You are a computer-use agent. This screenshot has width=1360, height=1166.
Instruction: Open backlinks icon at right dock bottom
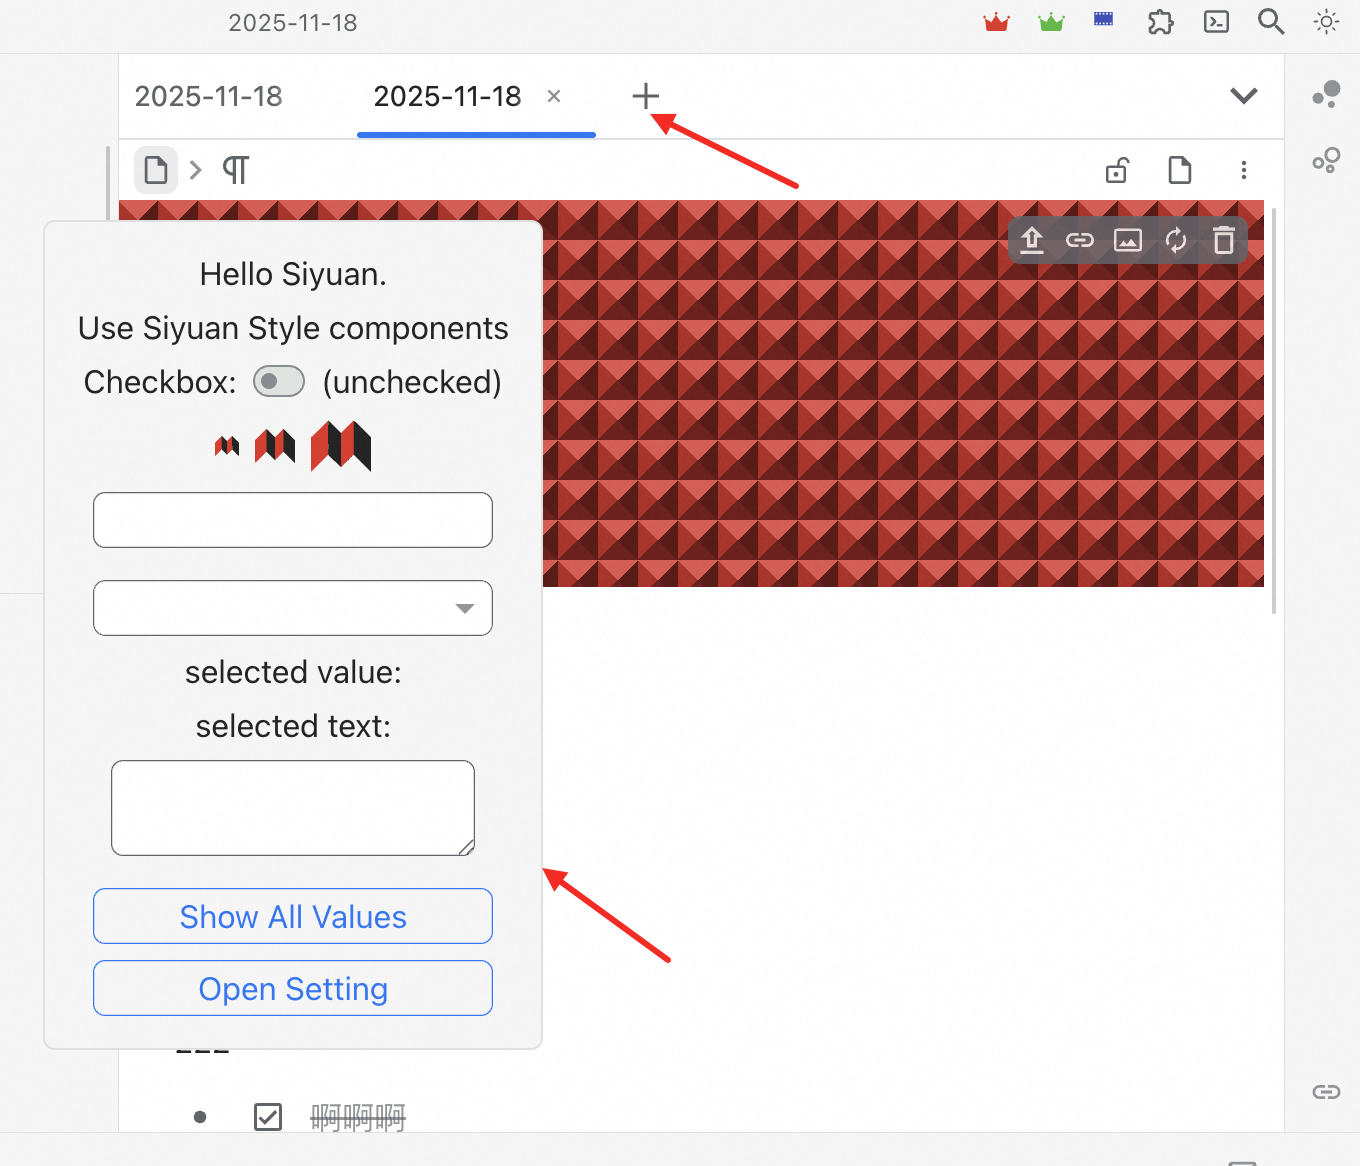[x=1326, y=1091]
